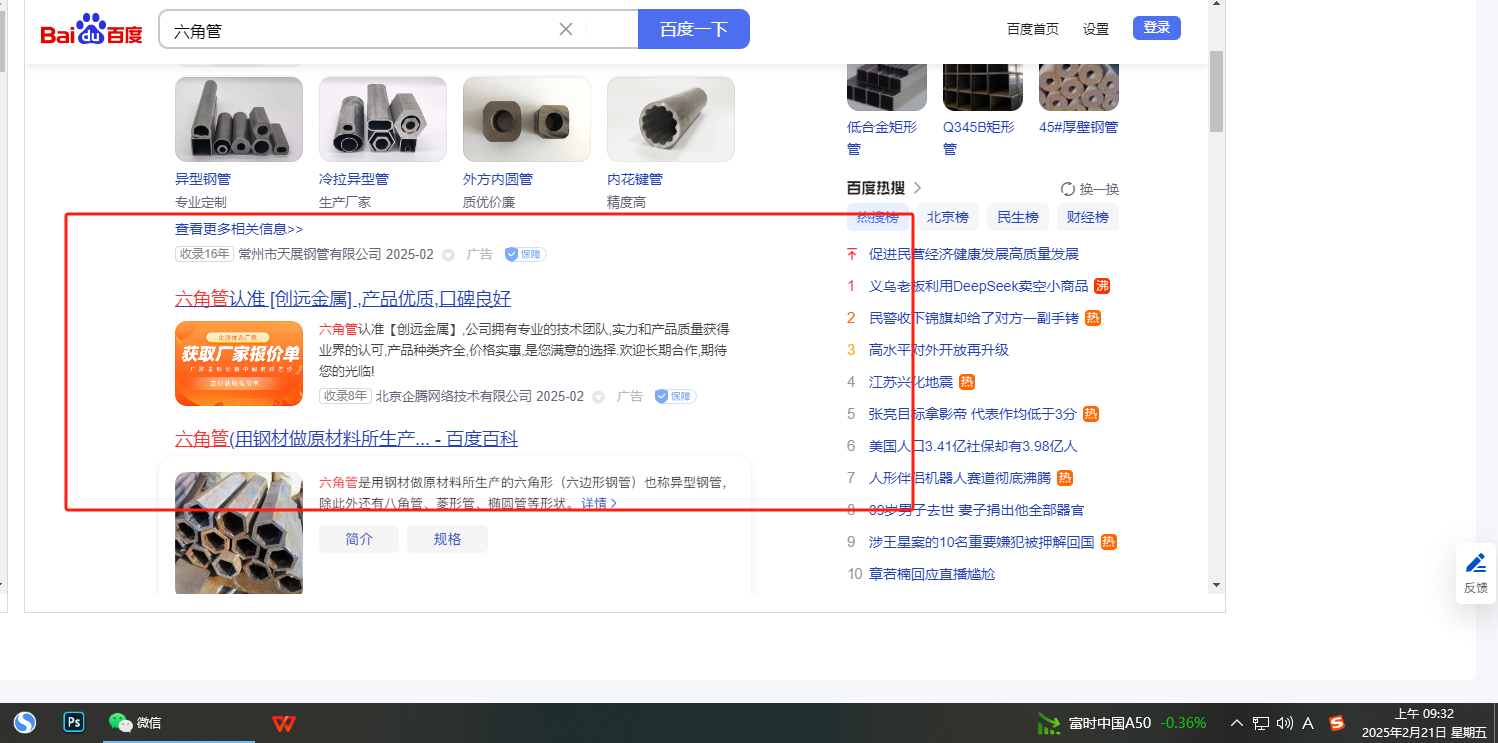Click the 异型钢管 product image

(239, 119)
